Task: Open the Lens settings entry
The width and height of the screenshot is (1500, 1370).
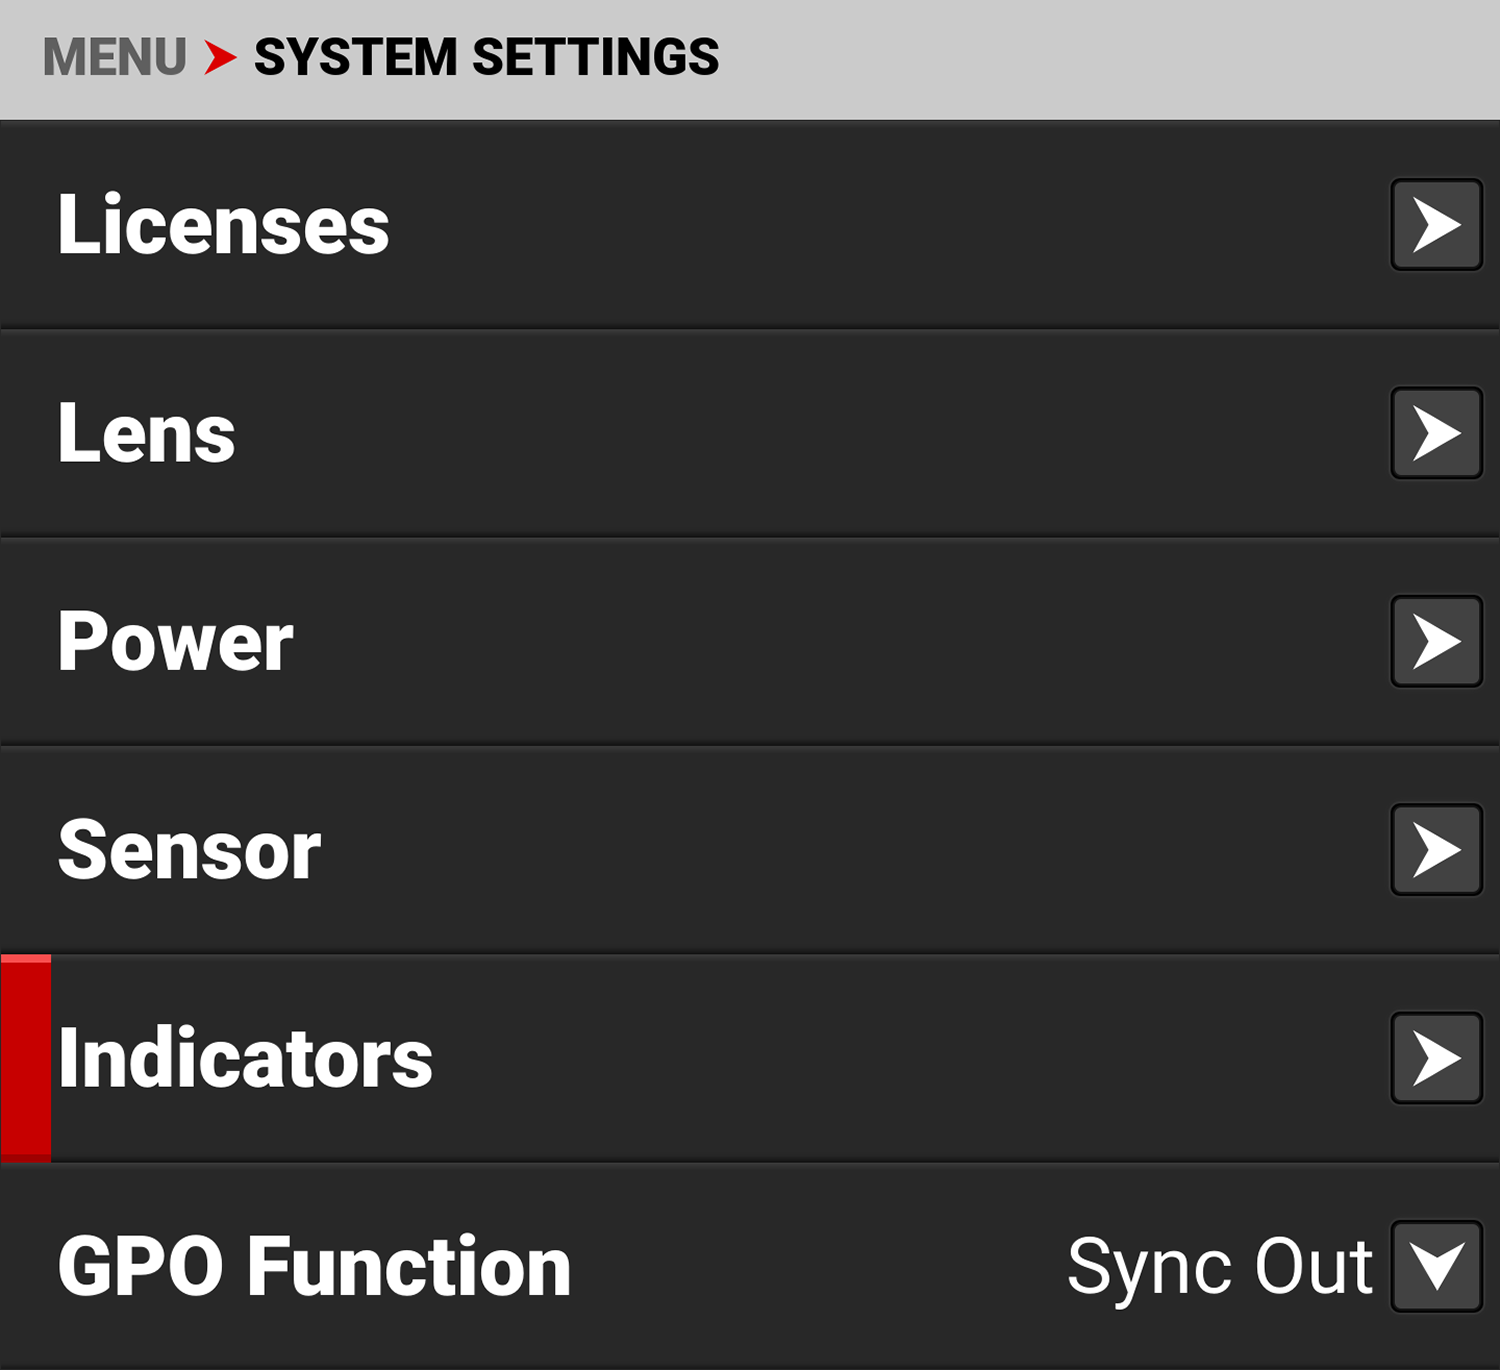Action: point(147,433)
